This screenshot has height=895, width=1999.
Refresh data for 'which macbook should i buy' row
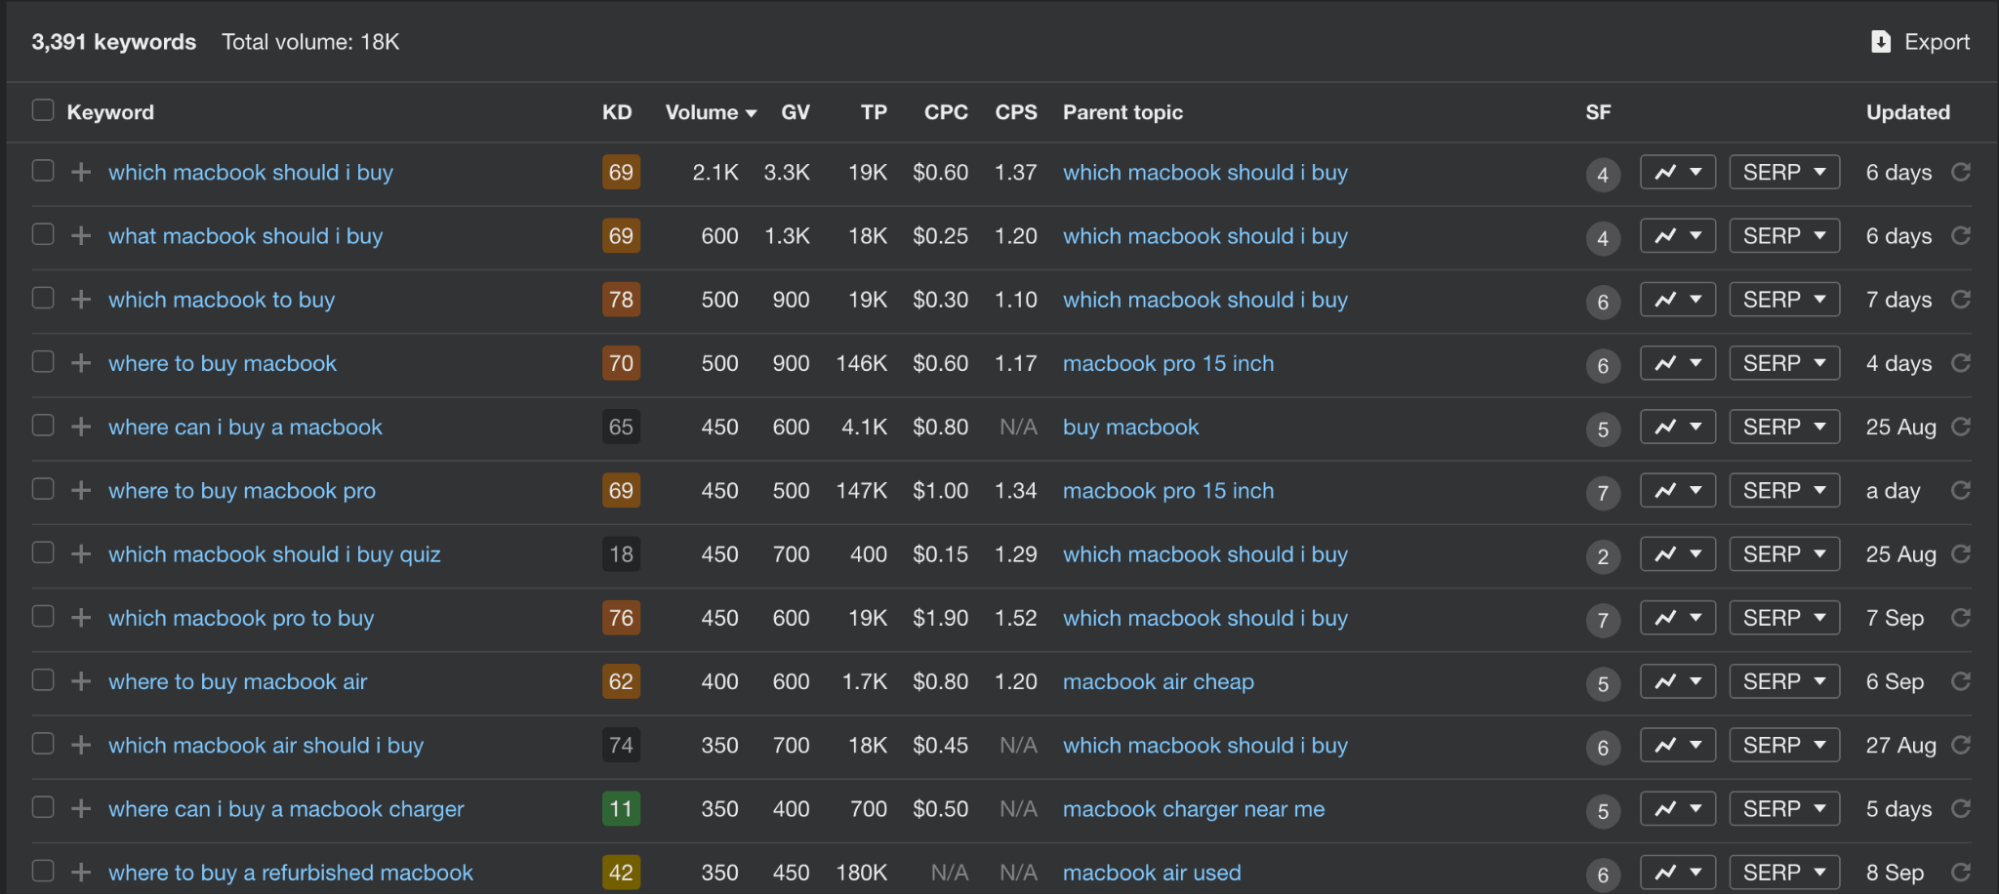coord(1961,172)
